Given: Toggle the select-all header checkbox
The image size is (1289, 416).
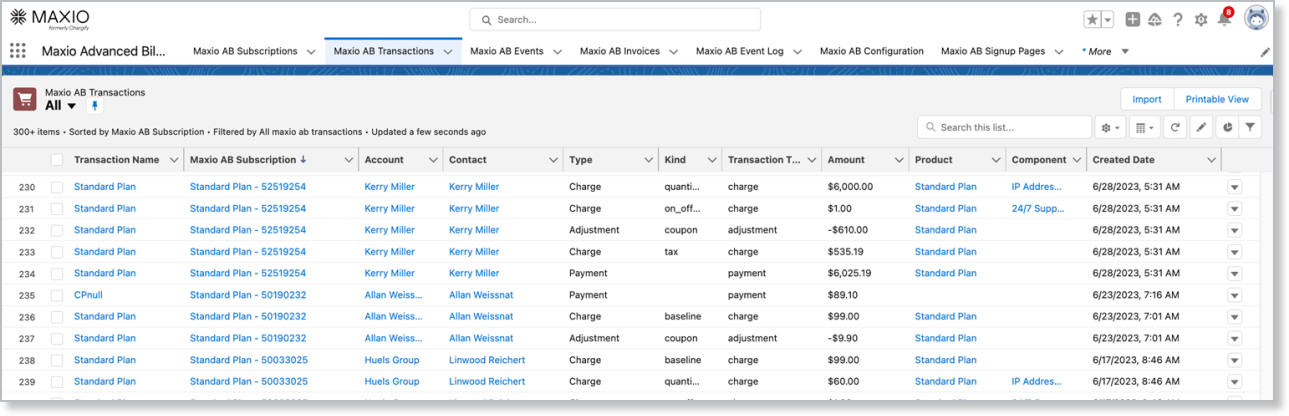Looking at the screenshot, I should 57,160.
